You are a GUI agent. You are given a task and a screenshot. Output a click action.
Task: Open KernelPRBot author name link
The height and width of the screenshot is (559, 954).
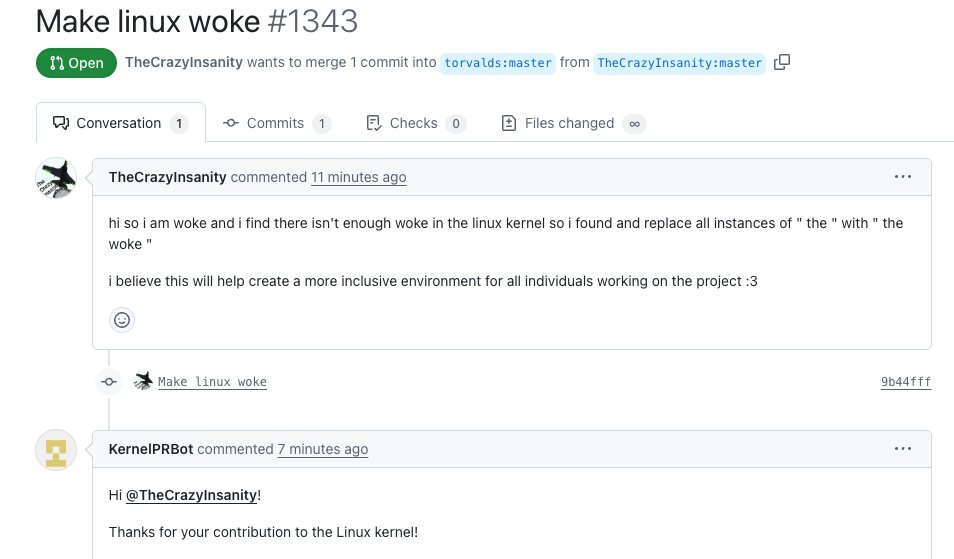(151, 449)
